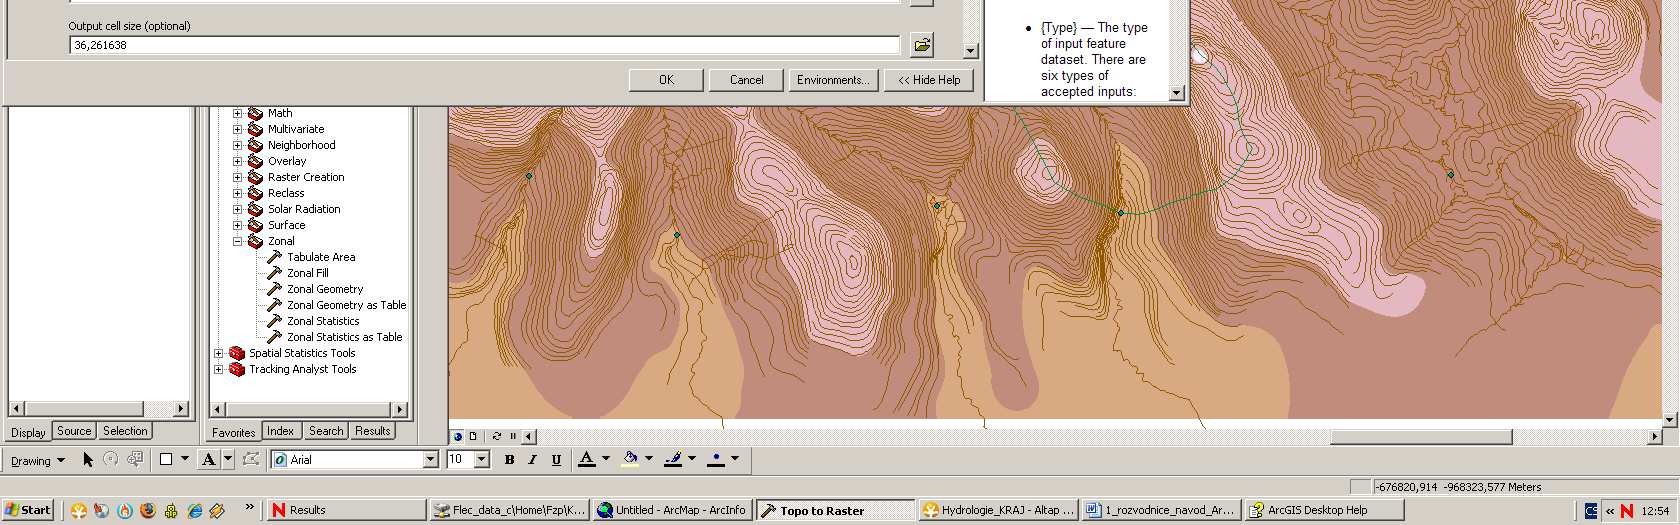The height and width of the screenshot is (525, 1680).
Task: Expand the Neighborhood toolset
Action: pos(237,145)
